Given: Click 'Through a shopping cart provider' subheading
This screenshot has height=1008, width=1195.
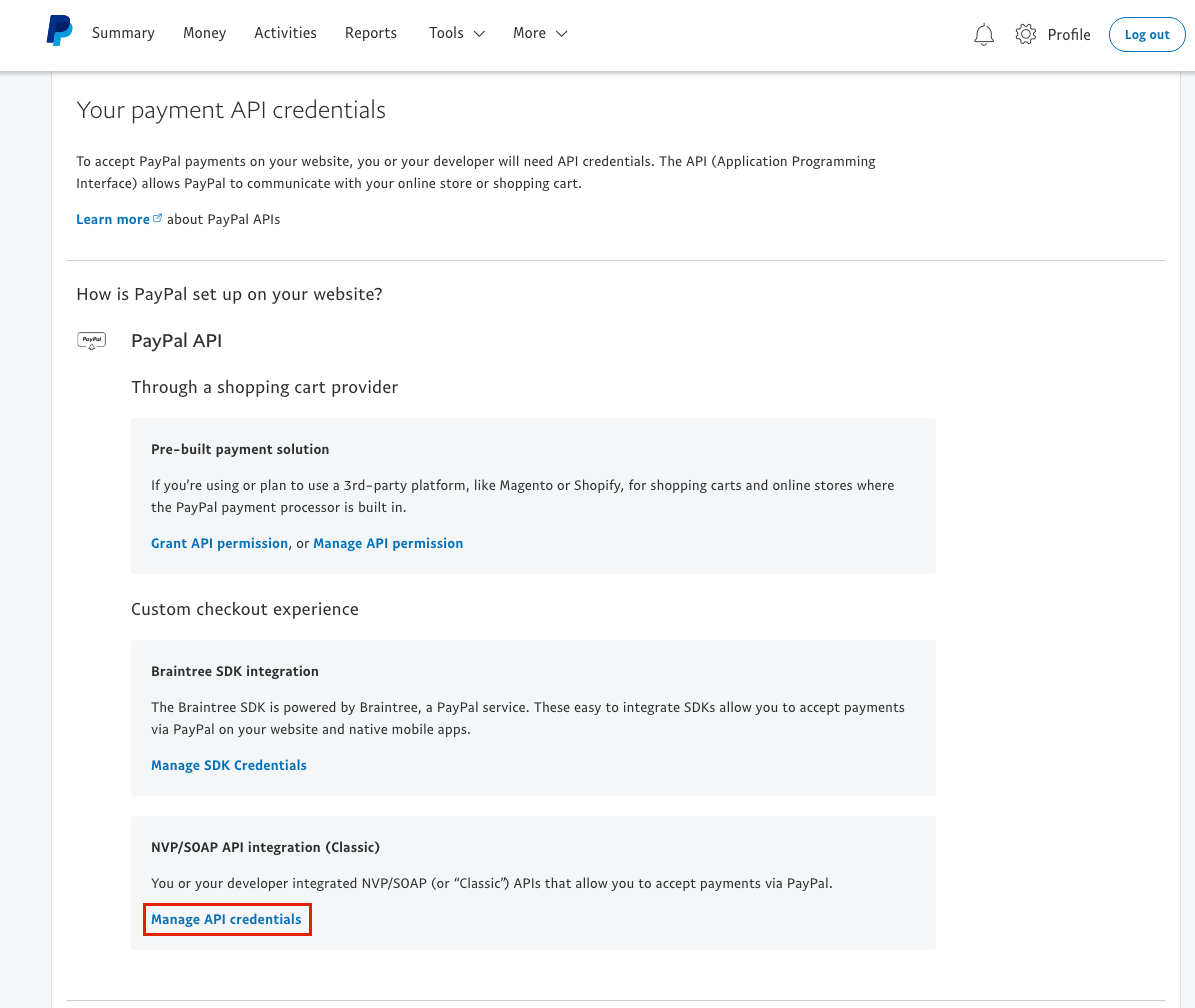Looking at the screenshot, I should [264, 387].
